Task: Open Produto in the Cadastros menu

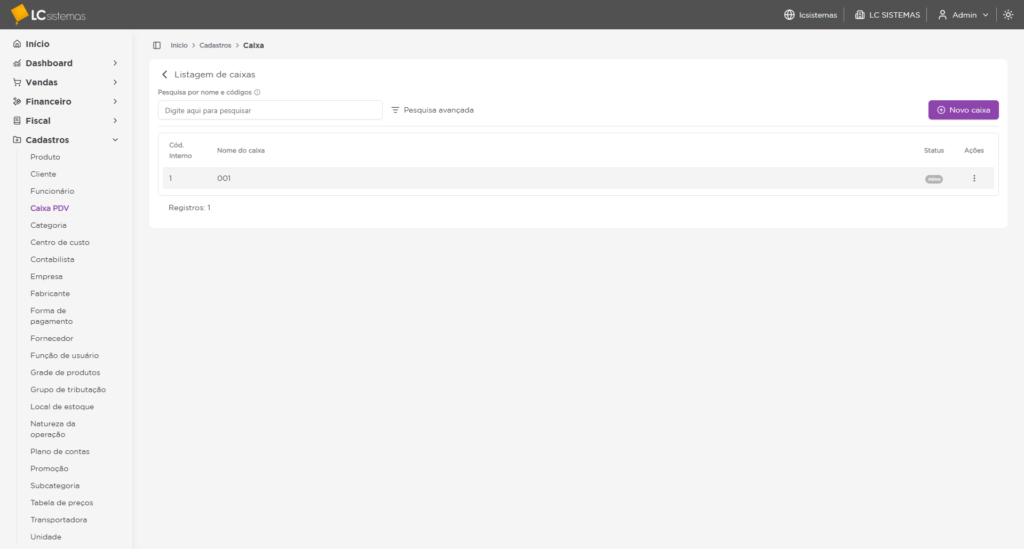Action: pos(45,157)
